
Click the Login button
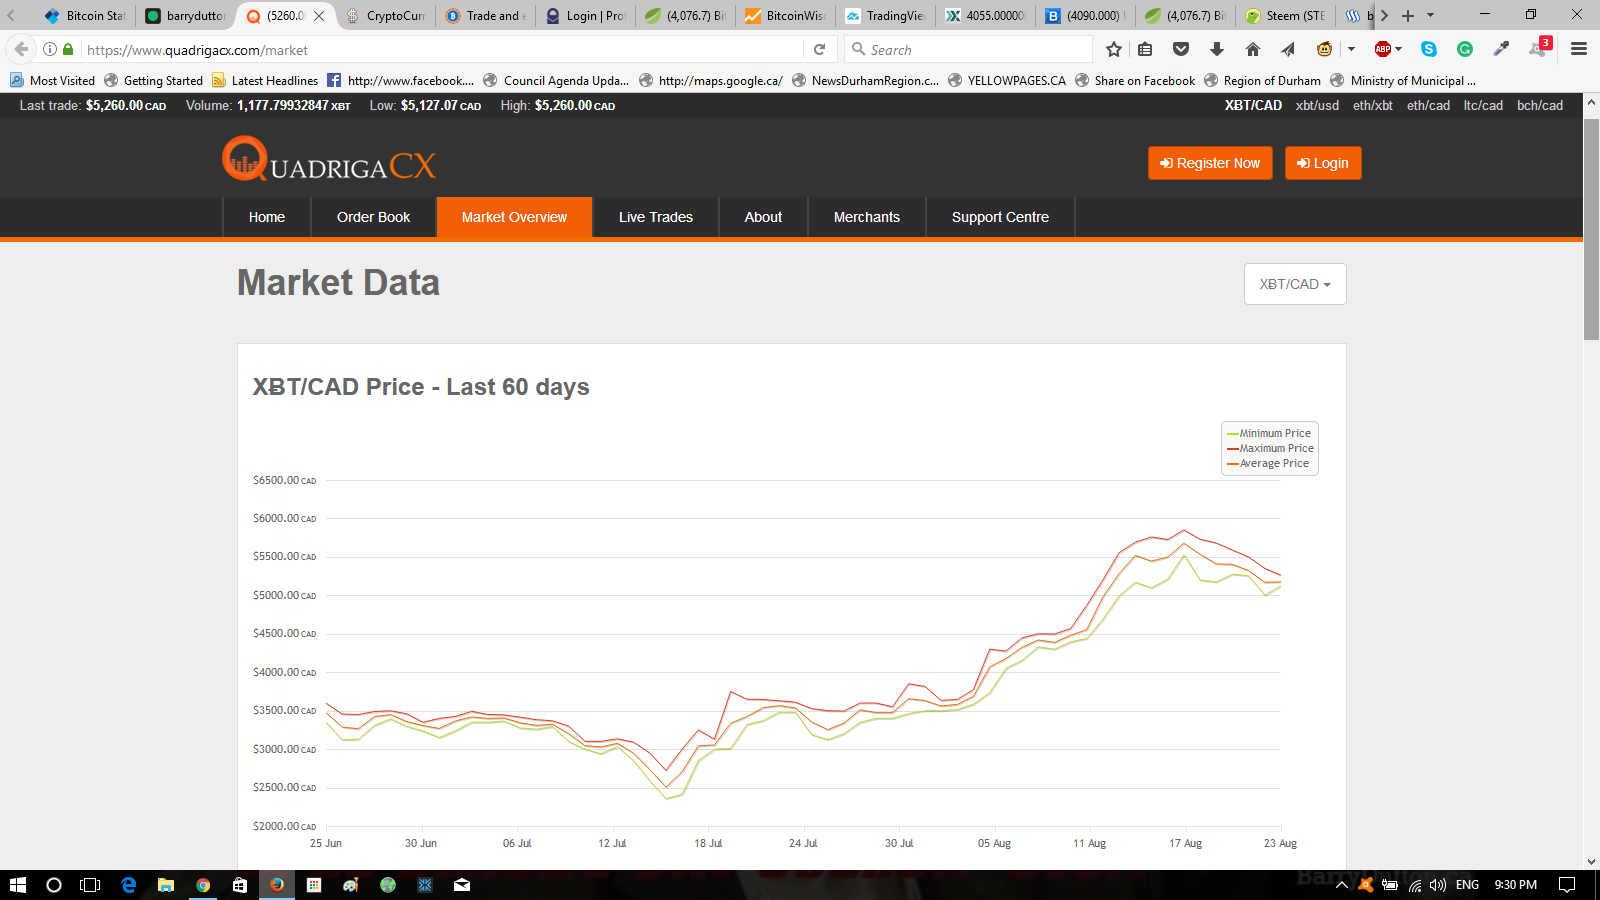[x=1323, y=163]
